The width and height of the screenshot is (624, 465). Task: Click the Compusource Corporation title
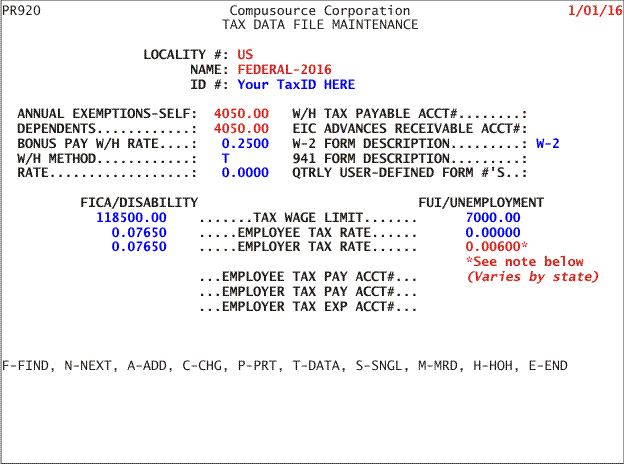(320, 10)
